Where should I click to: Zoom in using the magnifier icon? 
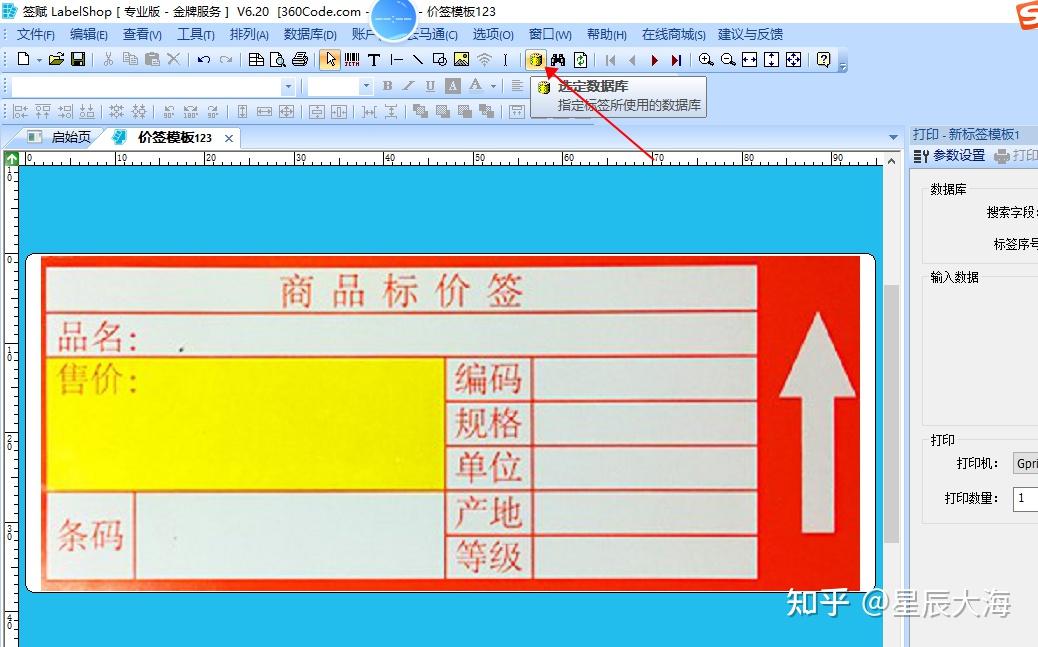point(705,59)
